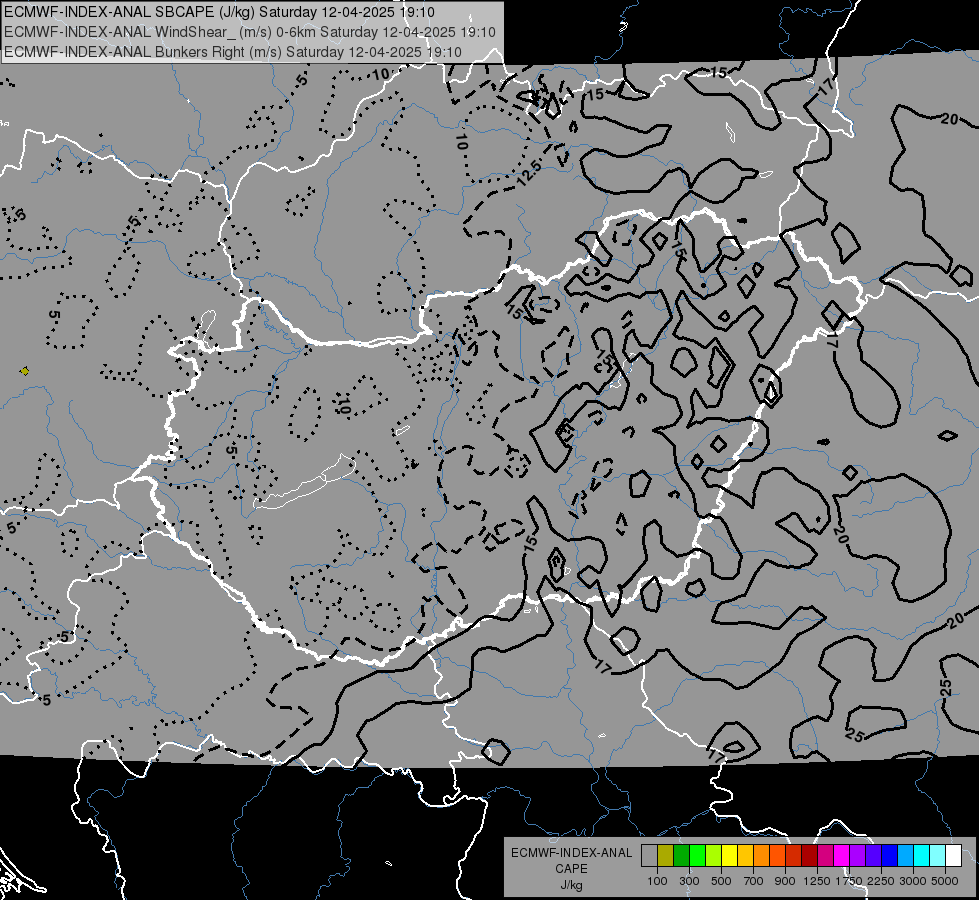979x900 pixels.
Task: Click the 1750 tick label on the legend
Action: click(x=849, y=881)
